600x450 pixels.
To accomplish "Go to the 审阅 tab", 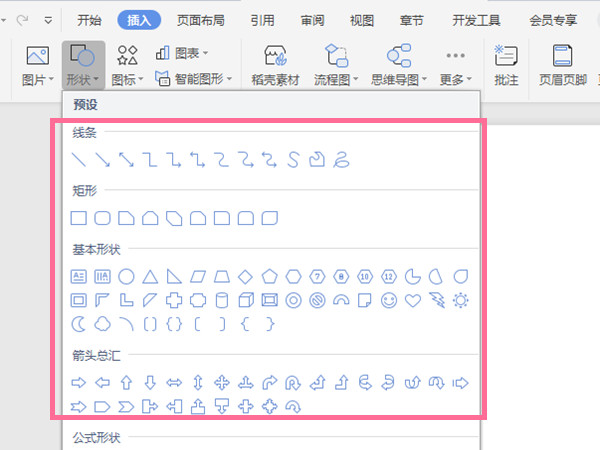I will pos(312,20).
